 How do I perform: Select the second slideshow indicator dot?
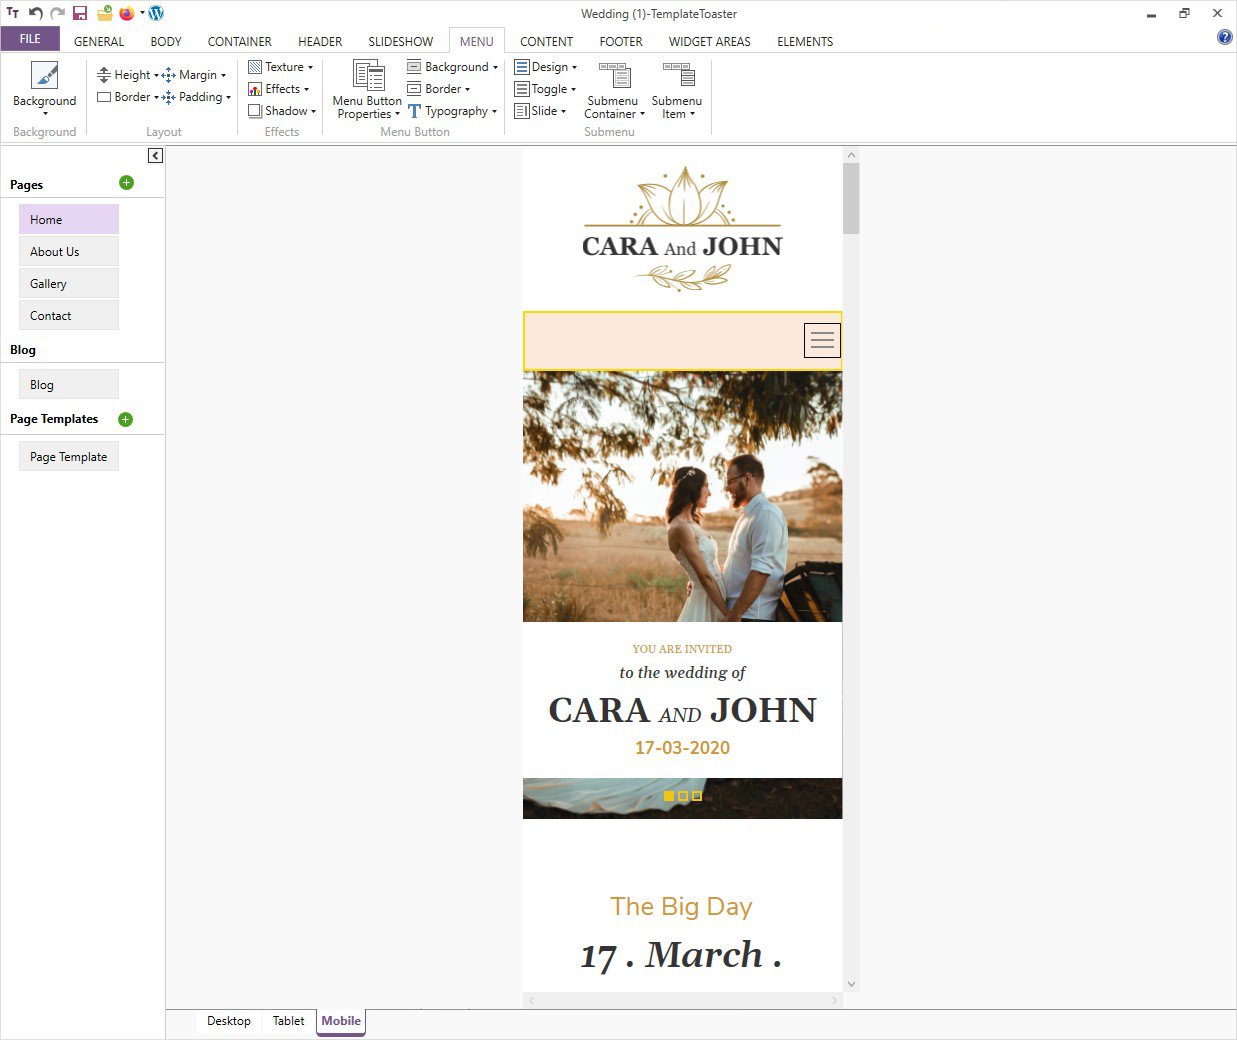point(683,796)
